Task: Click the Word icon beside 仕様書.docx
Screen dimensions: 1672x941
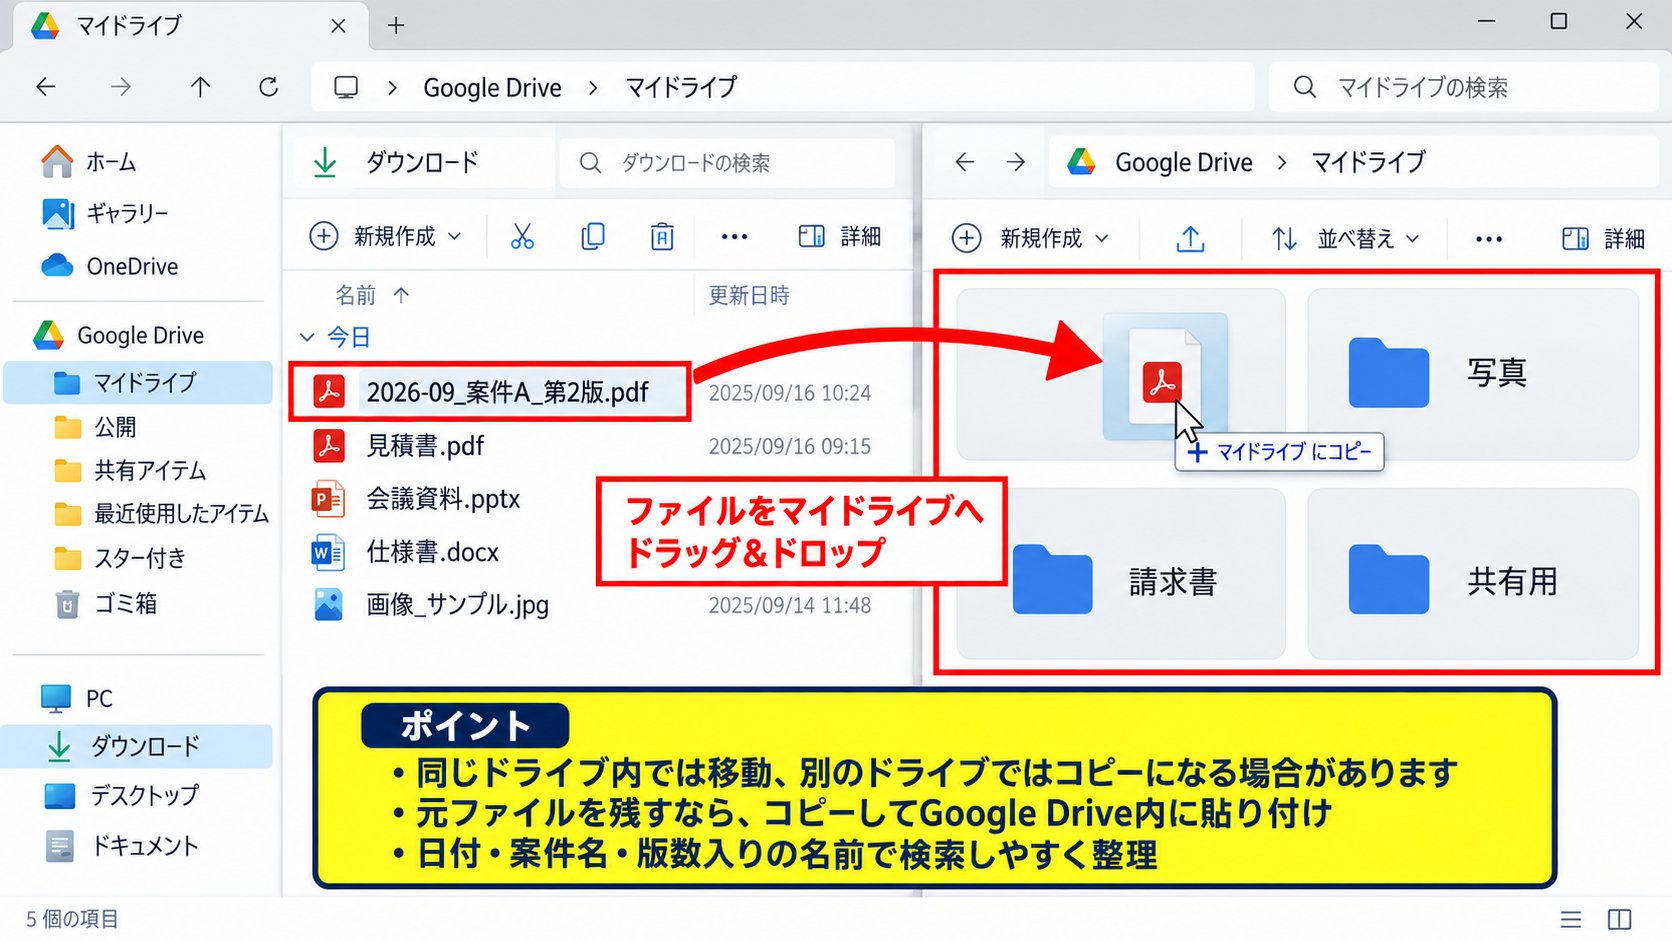Action: pos(328,551)
